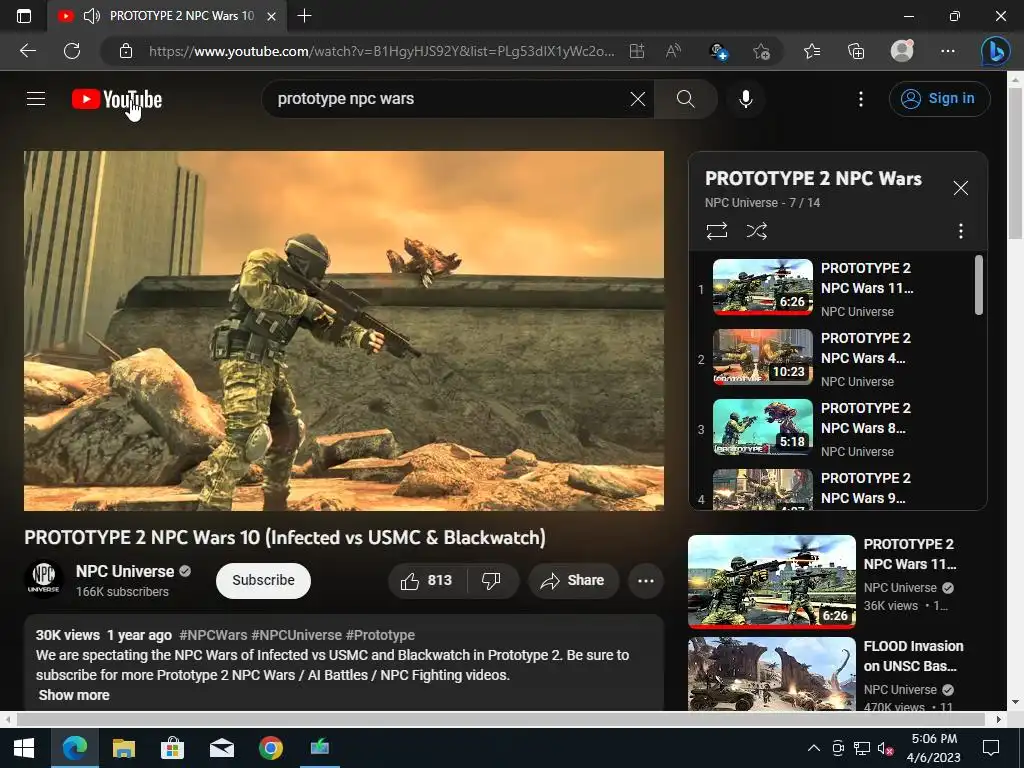
Task: Go back in browser
Action: [27, 51]
